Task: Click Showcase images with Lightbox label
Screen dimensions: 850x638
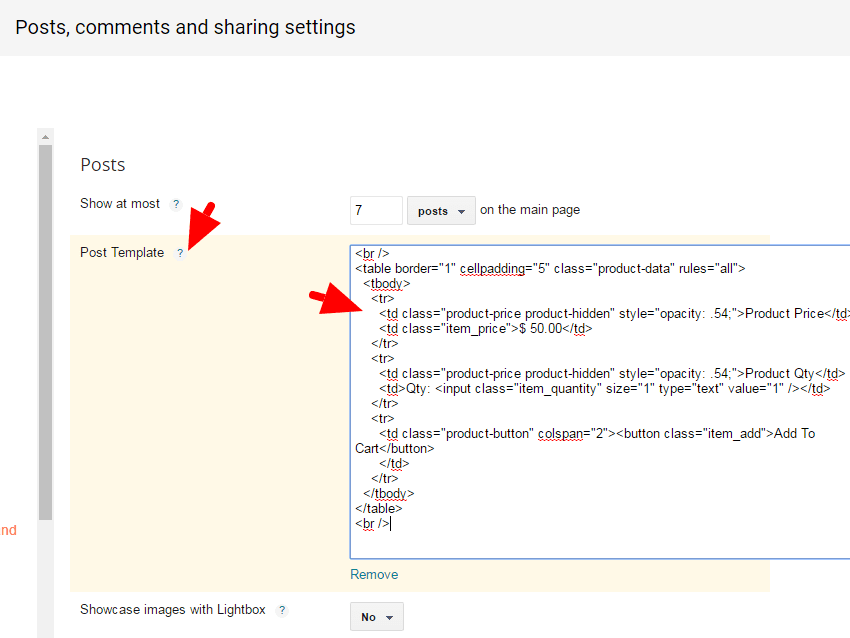Action: point(173,610)
